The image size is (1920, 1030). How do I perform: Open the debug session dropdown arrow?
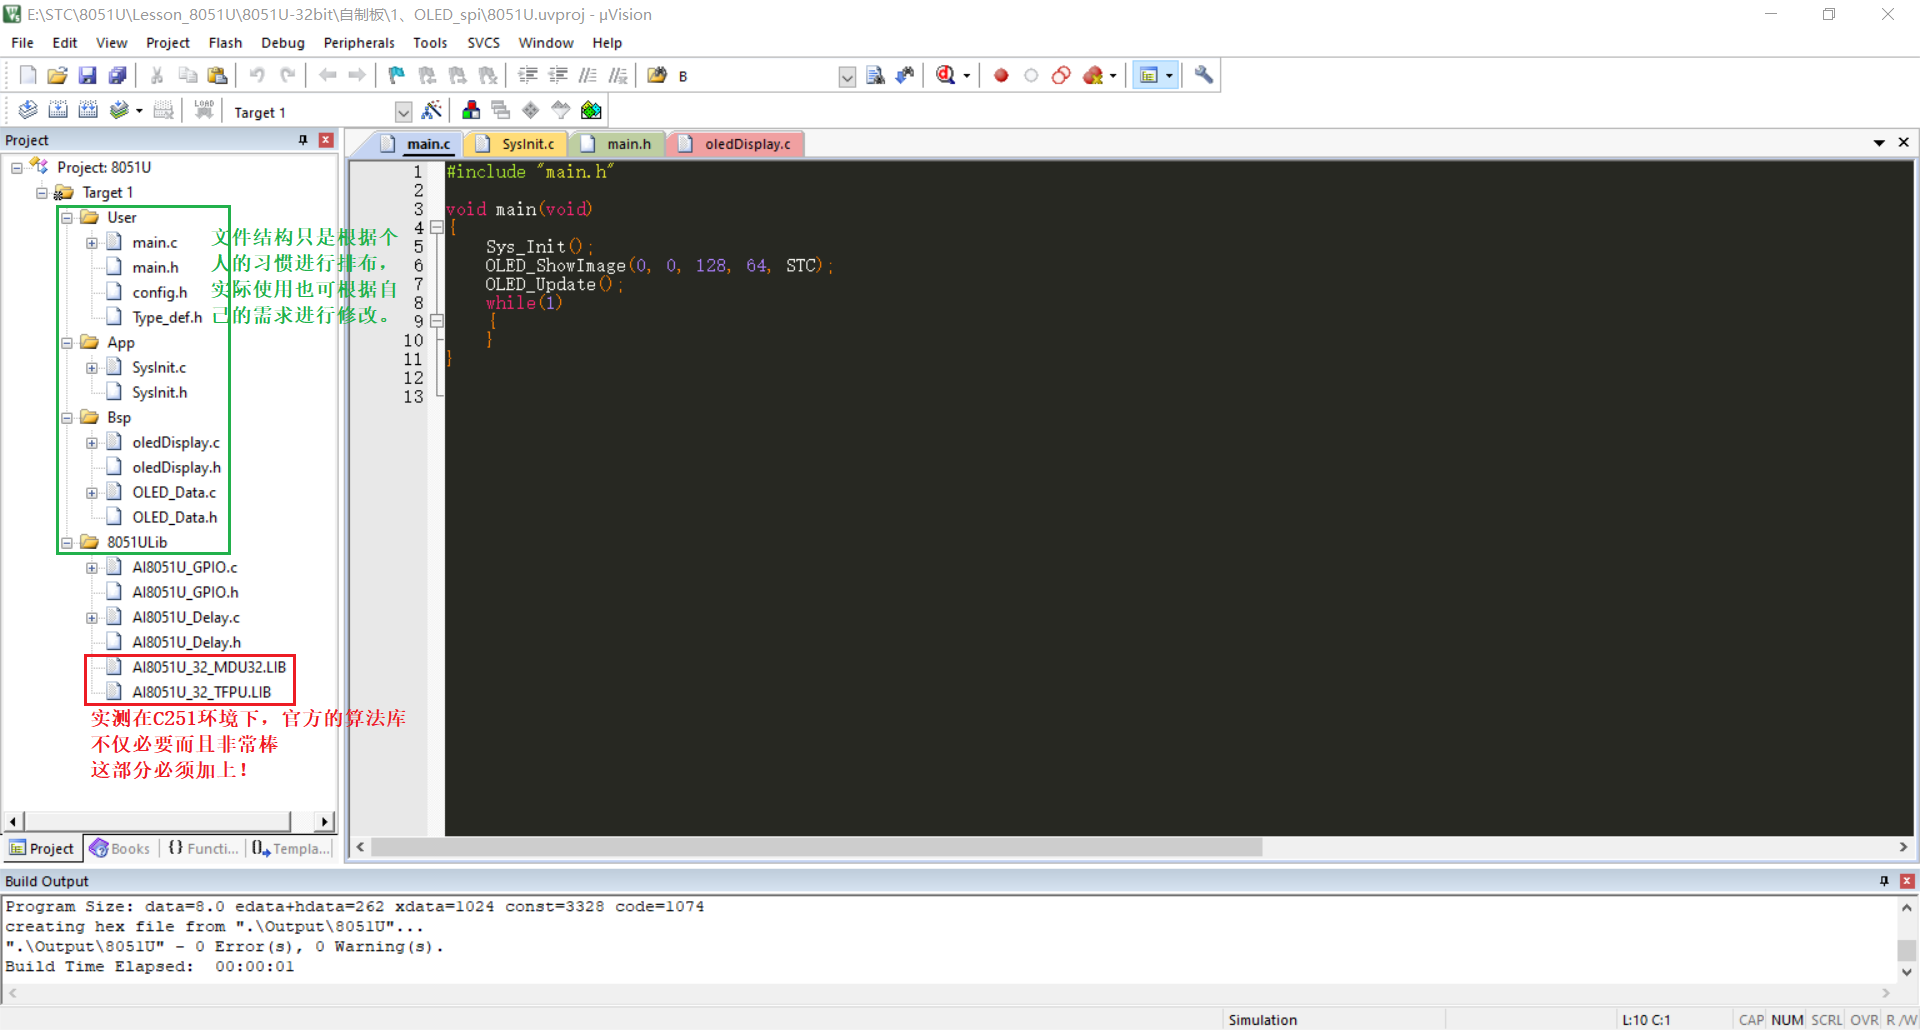point(967,76)
